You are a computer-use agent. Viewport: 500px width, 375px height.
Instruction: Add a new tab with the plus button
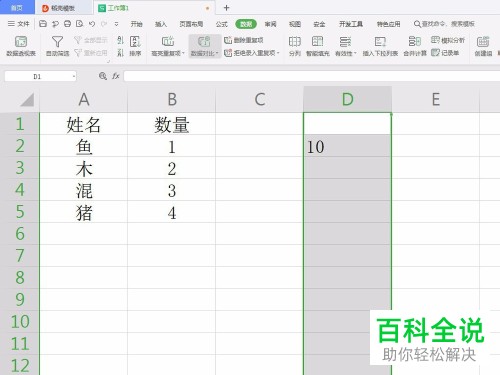(226, 8)
